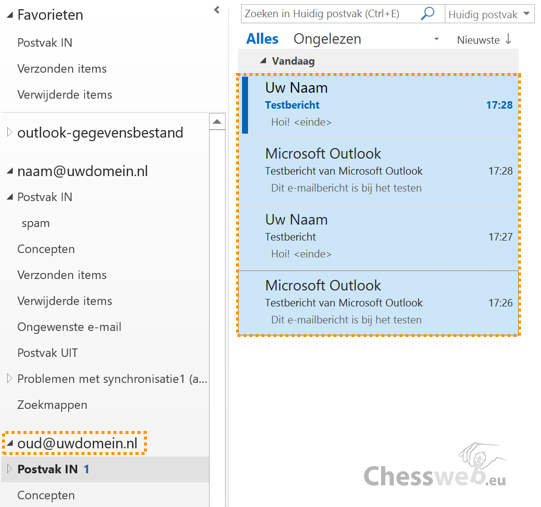Select the spam folder

click(36, 223)
